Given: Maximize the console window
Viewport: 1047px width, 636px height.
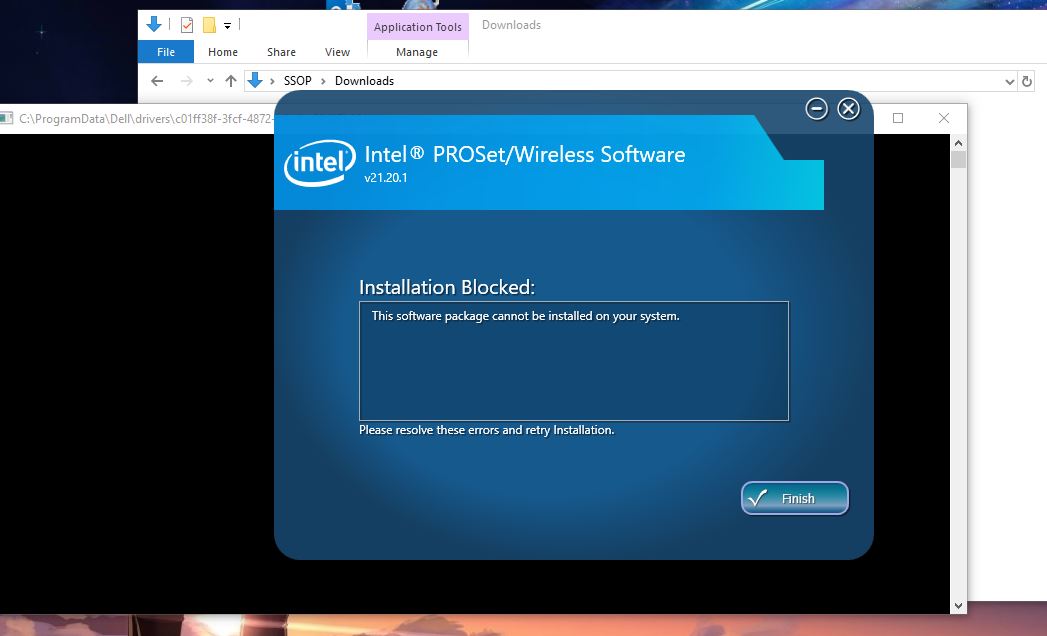Looking at the screenshot, I should (x=898, y=118).
